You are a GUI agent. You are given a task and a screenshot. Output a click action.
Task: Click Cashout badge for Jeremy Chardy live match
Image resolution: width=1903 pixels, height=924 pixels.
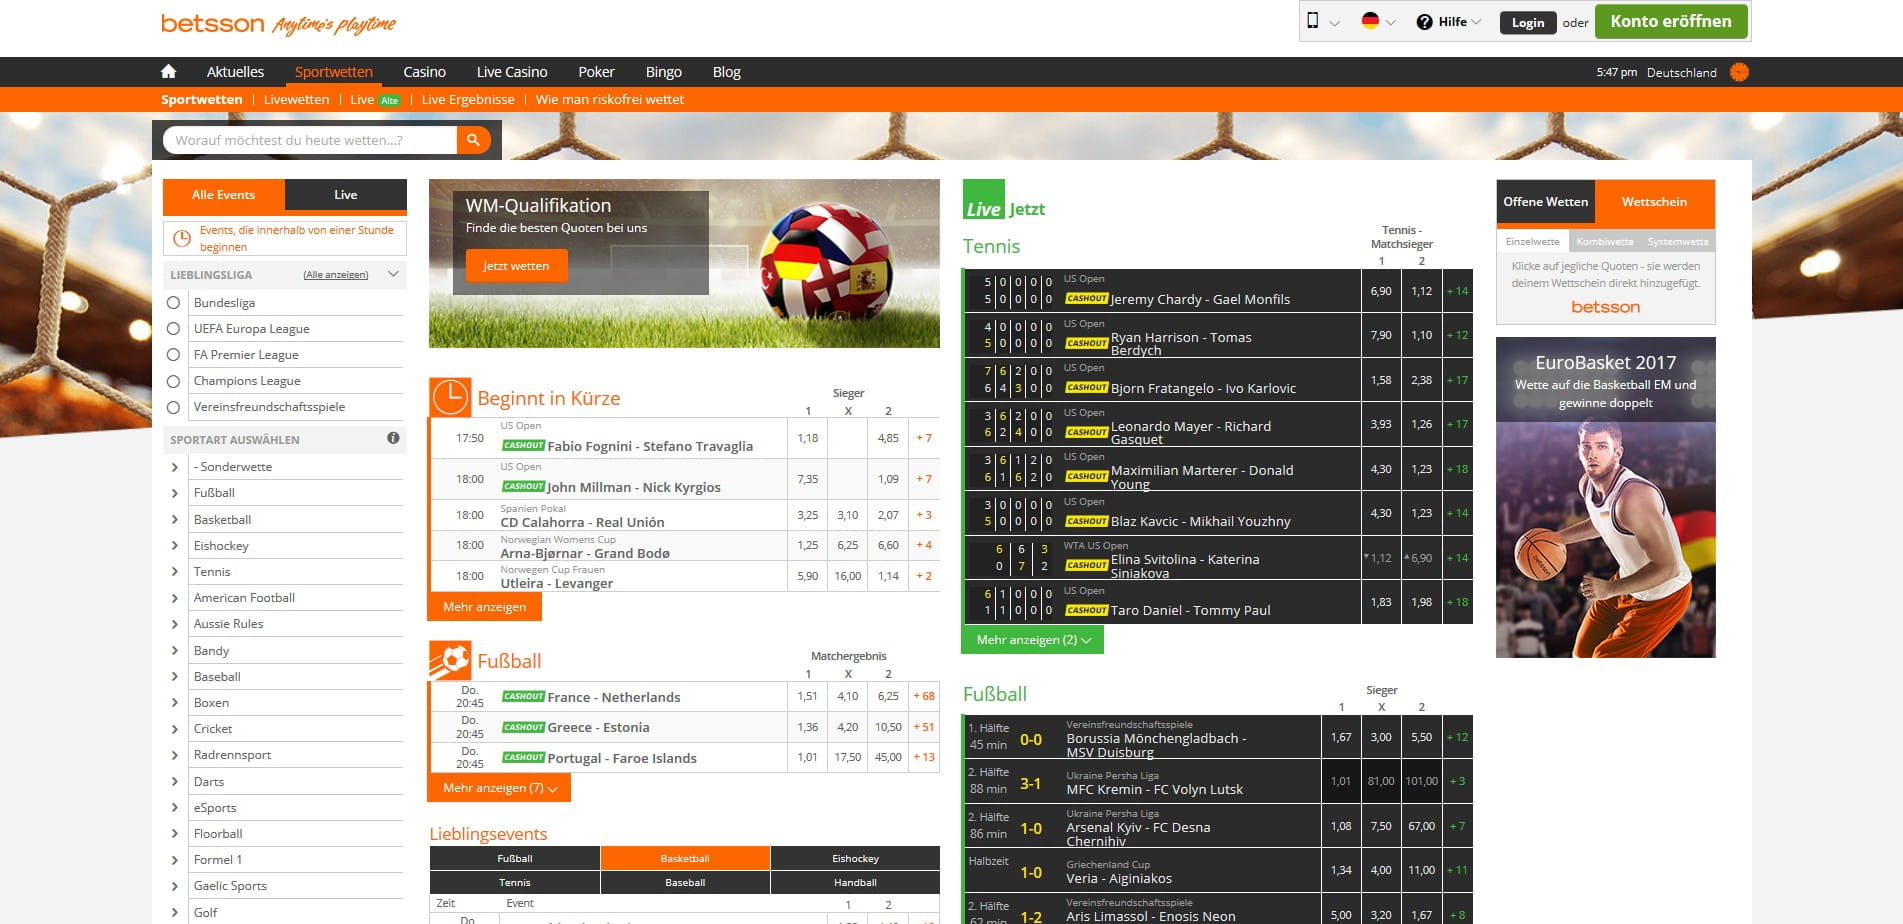1086,298
